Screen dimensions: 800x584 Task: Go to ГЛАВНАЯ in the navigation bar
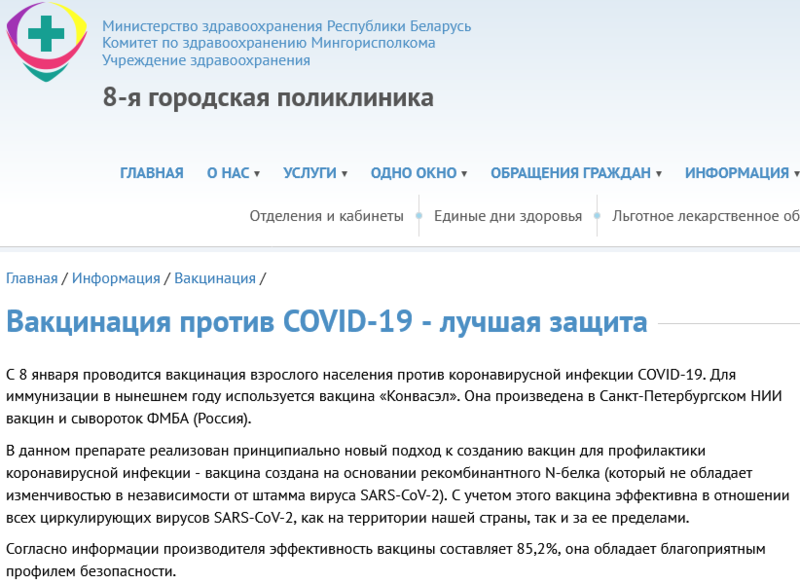tap(152, 173)
